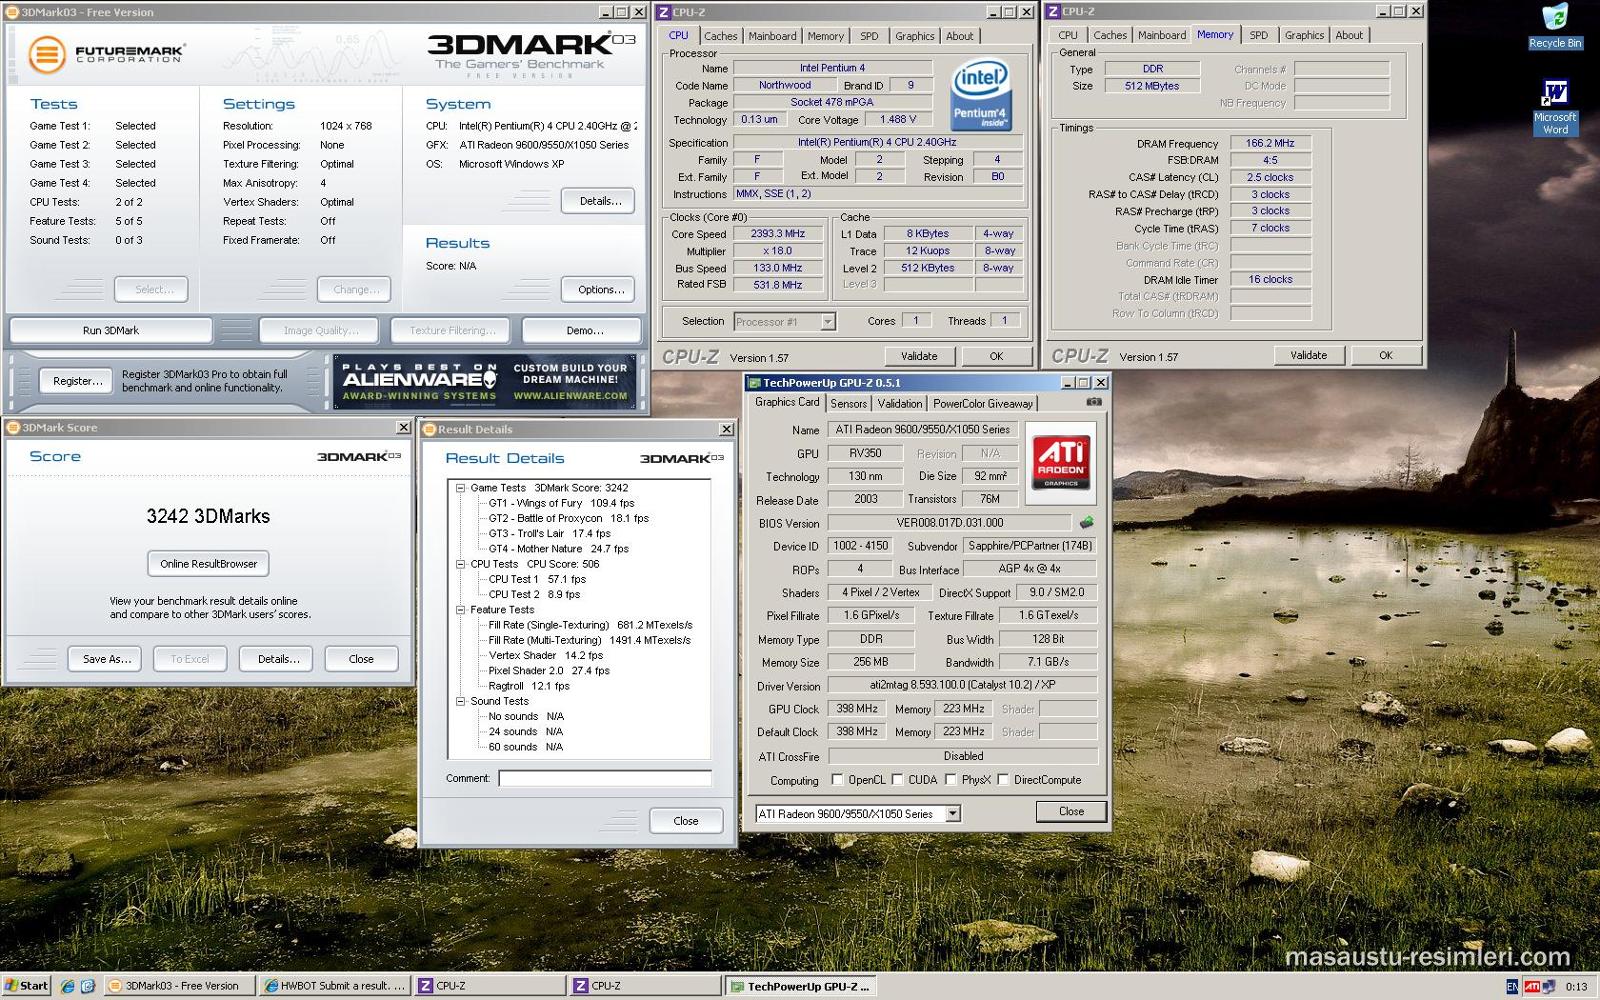Click the Run 3DMark button
The image size is (1600, 1000).
coord(111,330)
